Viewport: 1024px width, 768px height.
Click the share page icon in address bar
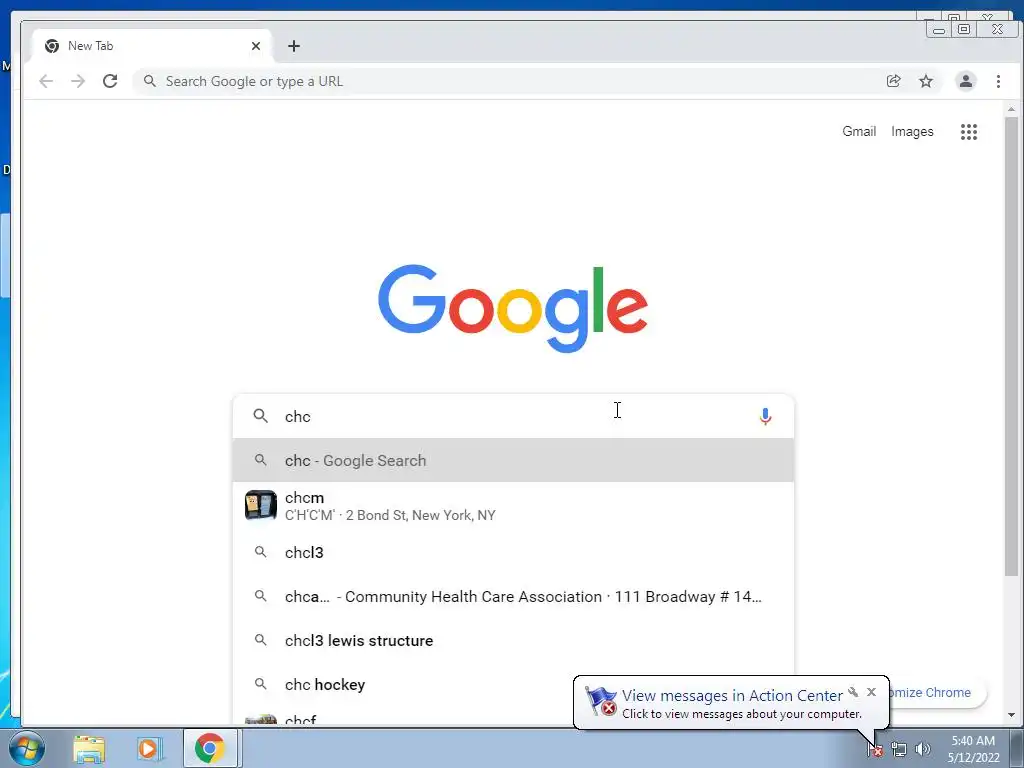(893, 81)
